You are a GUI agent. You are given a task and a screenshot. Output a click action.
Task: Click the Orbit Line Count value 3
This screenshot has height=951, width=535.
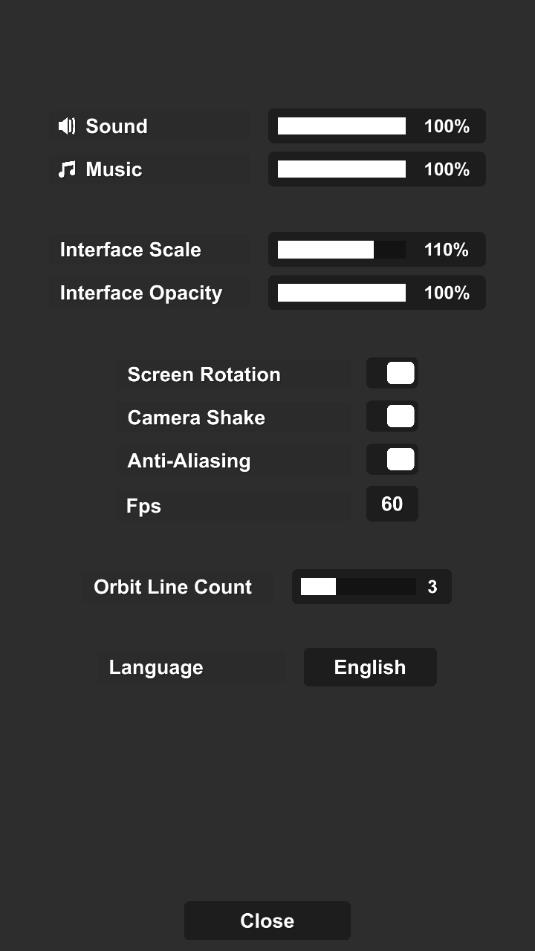pos(432,587)
